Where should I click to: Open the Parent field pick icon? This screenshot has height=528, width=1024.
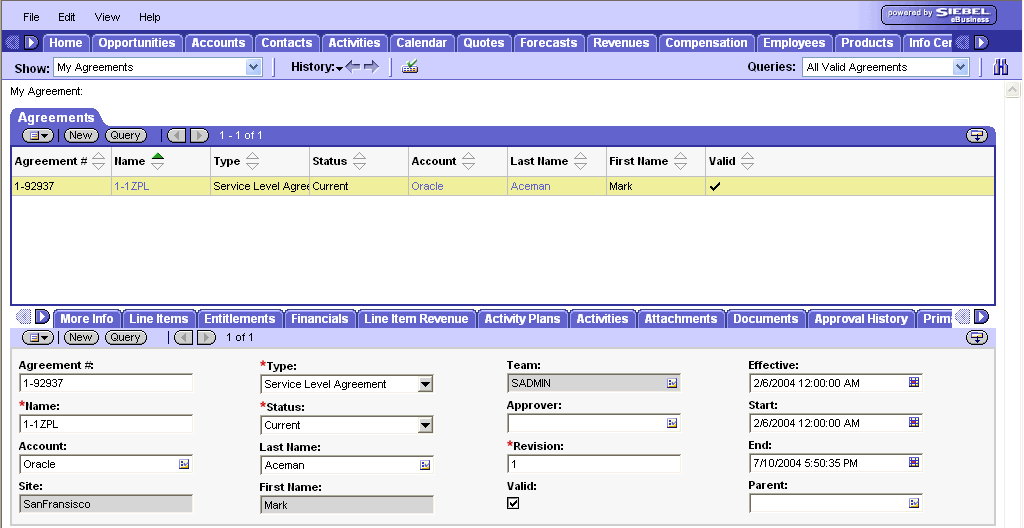(x=914, y=503)
